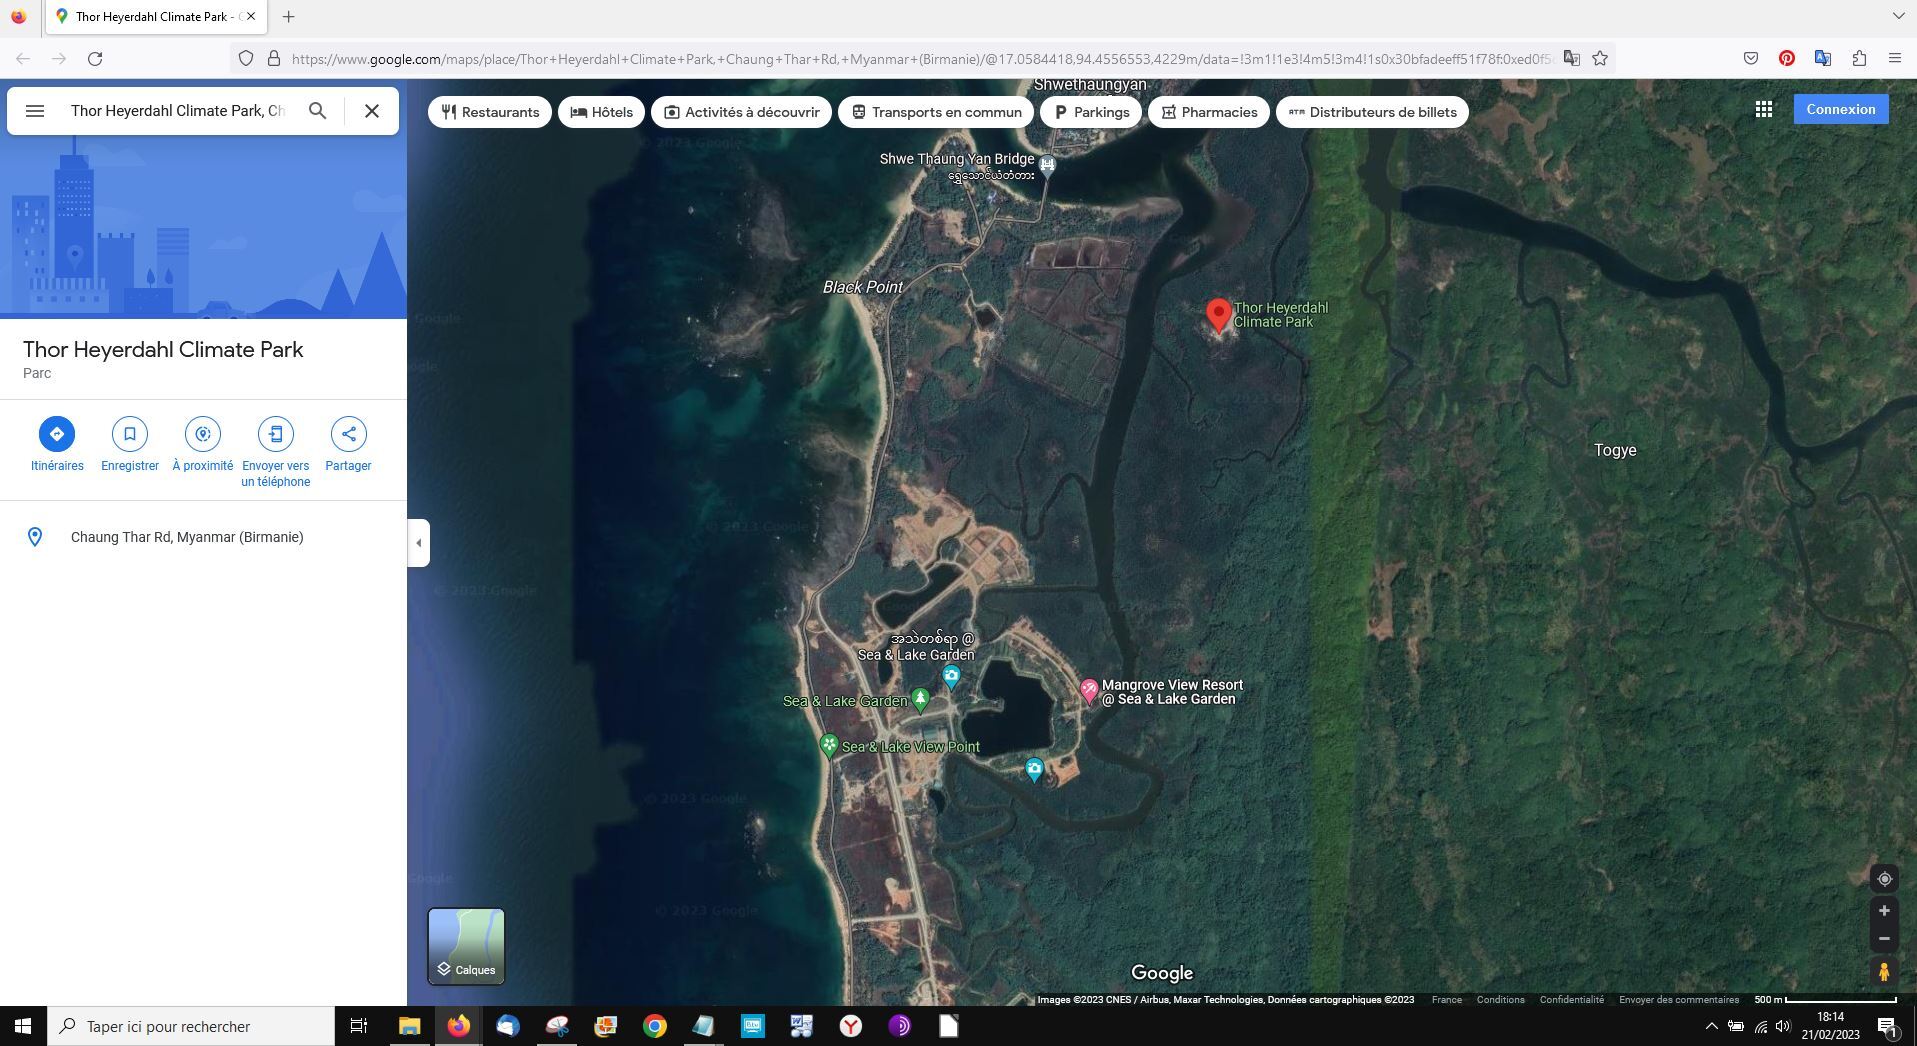1917x1046 pixels.
Task: Click the À proximité nearby icon
Action: [x=203, y=434]
